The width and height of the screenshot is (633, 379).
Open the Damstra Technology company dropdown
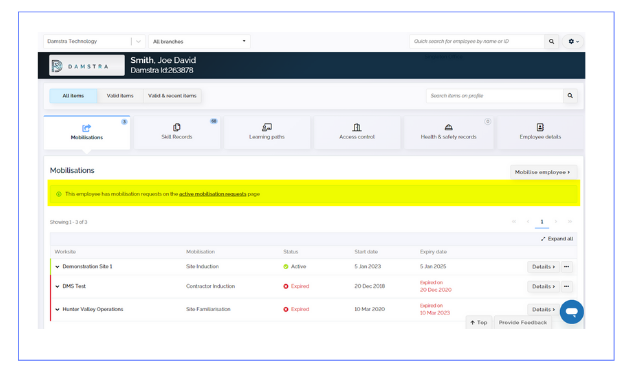tap(94, 42)
